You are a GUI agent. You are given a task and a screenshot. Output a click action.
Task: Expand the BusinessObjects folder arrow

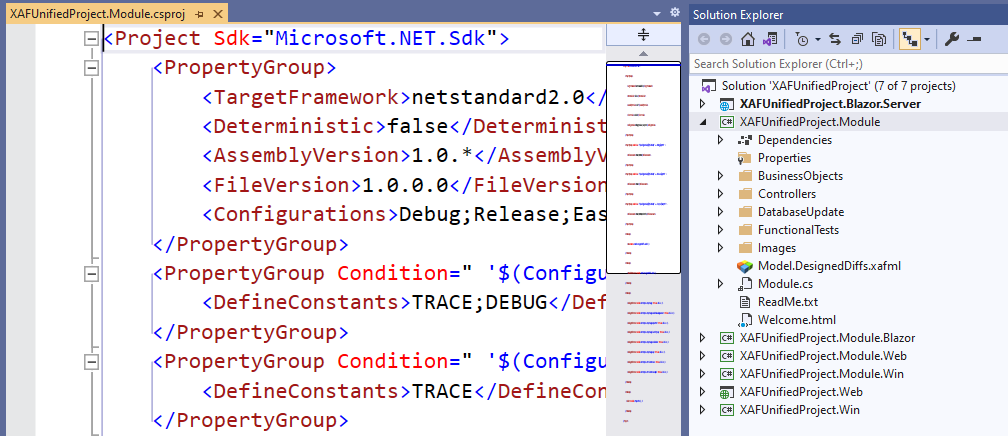(x=721, y=176)
